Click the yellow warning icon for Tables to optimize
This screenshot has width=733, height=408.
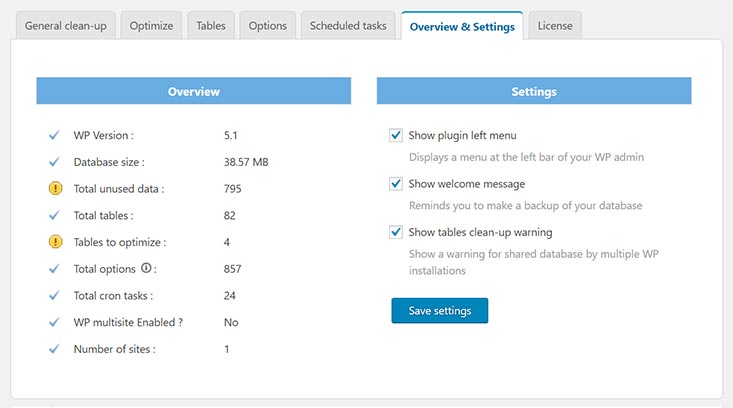click(x=55, y=242)
